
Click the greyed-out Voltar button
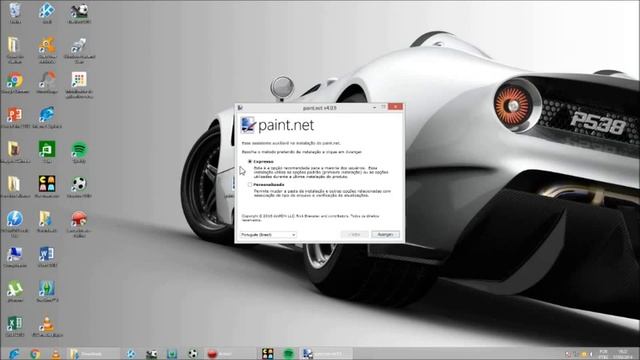pos(354,234)
